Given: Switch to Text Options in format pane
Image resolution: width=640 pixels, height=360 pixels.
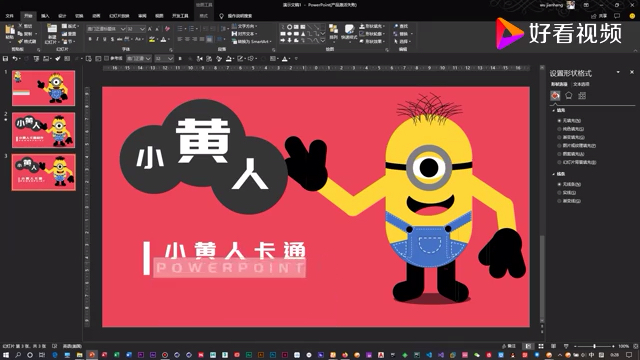Looking at the screenshot, I should pos(581,84).
